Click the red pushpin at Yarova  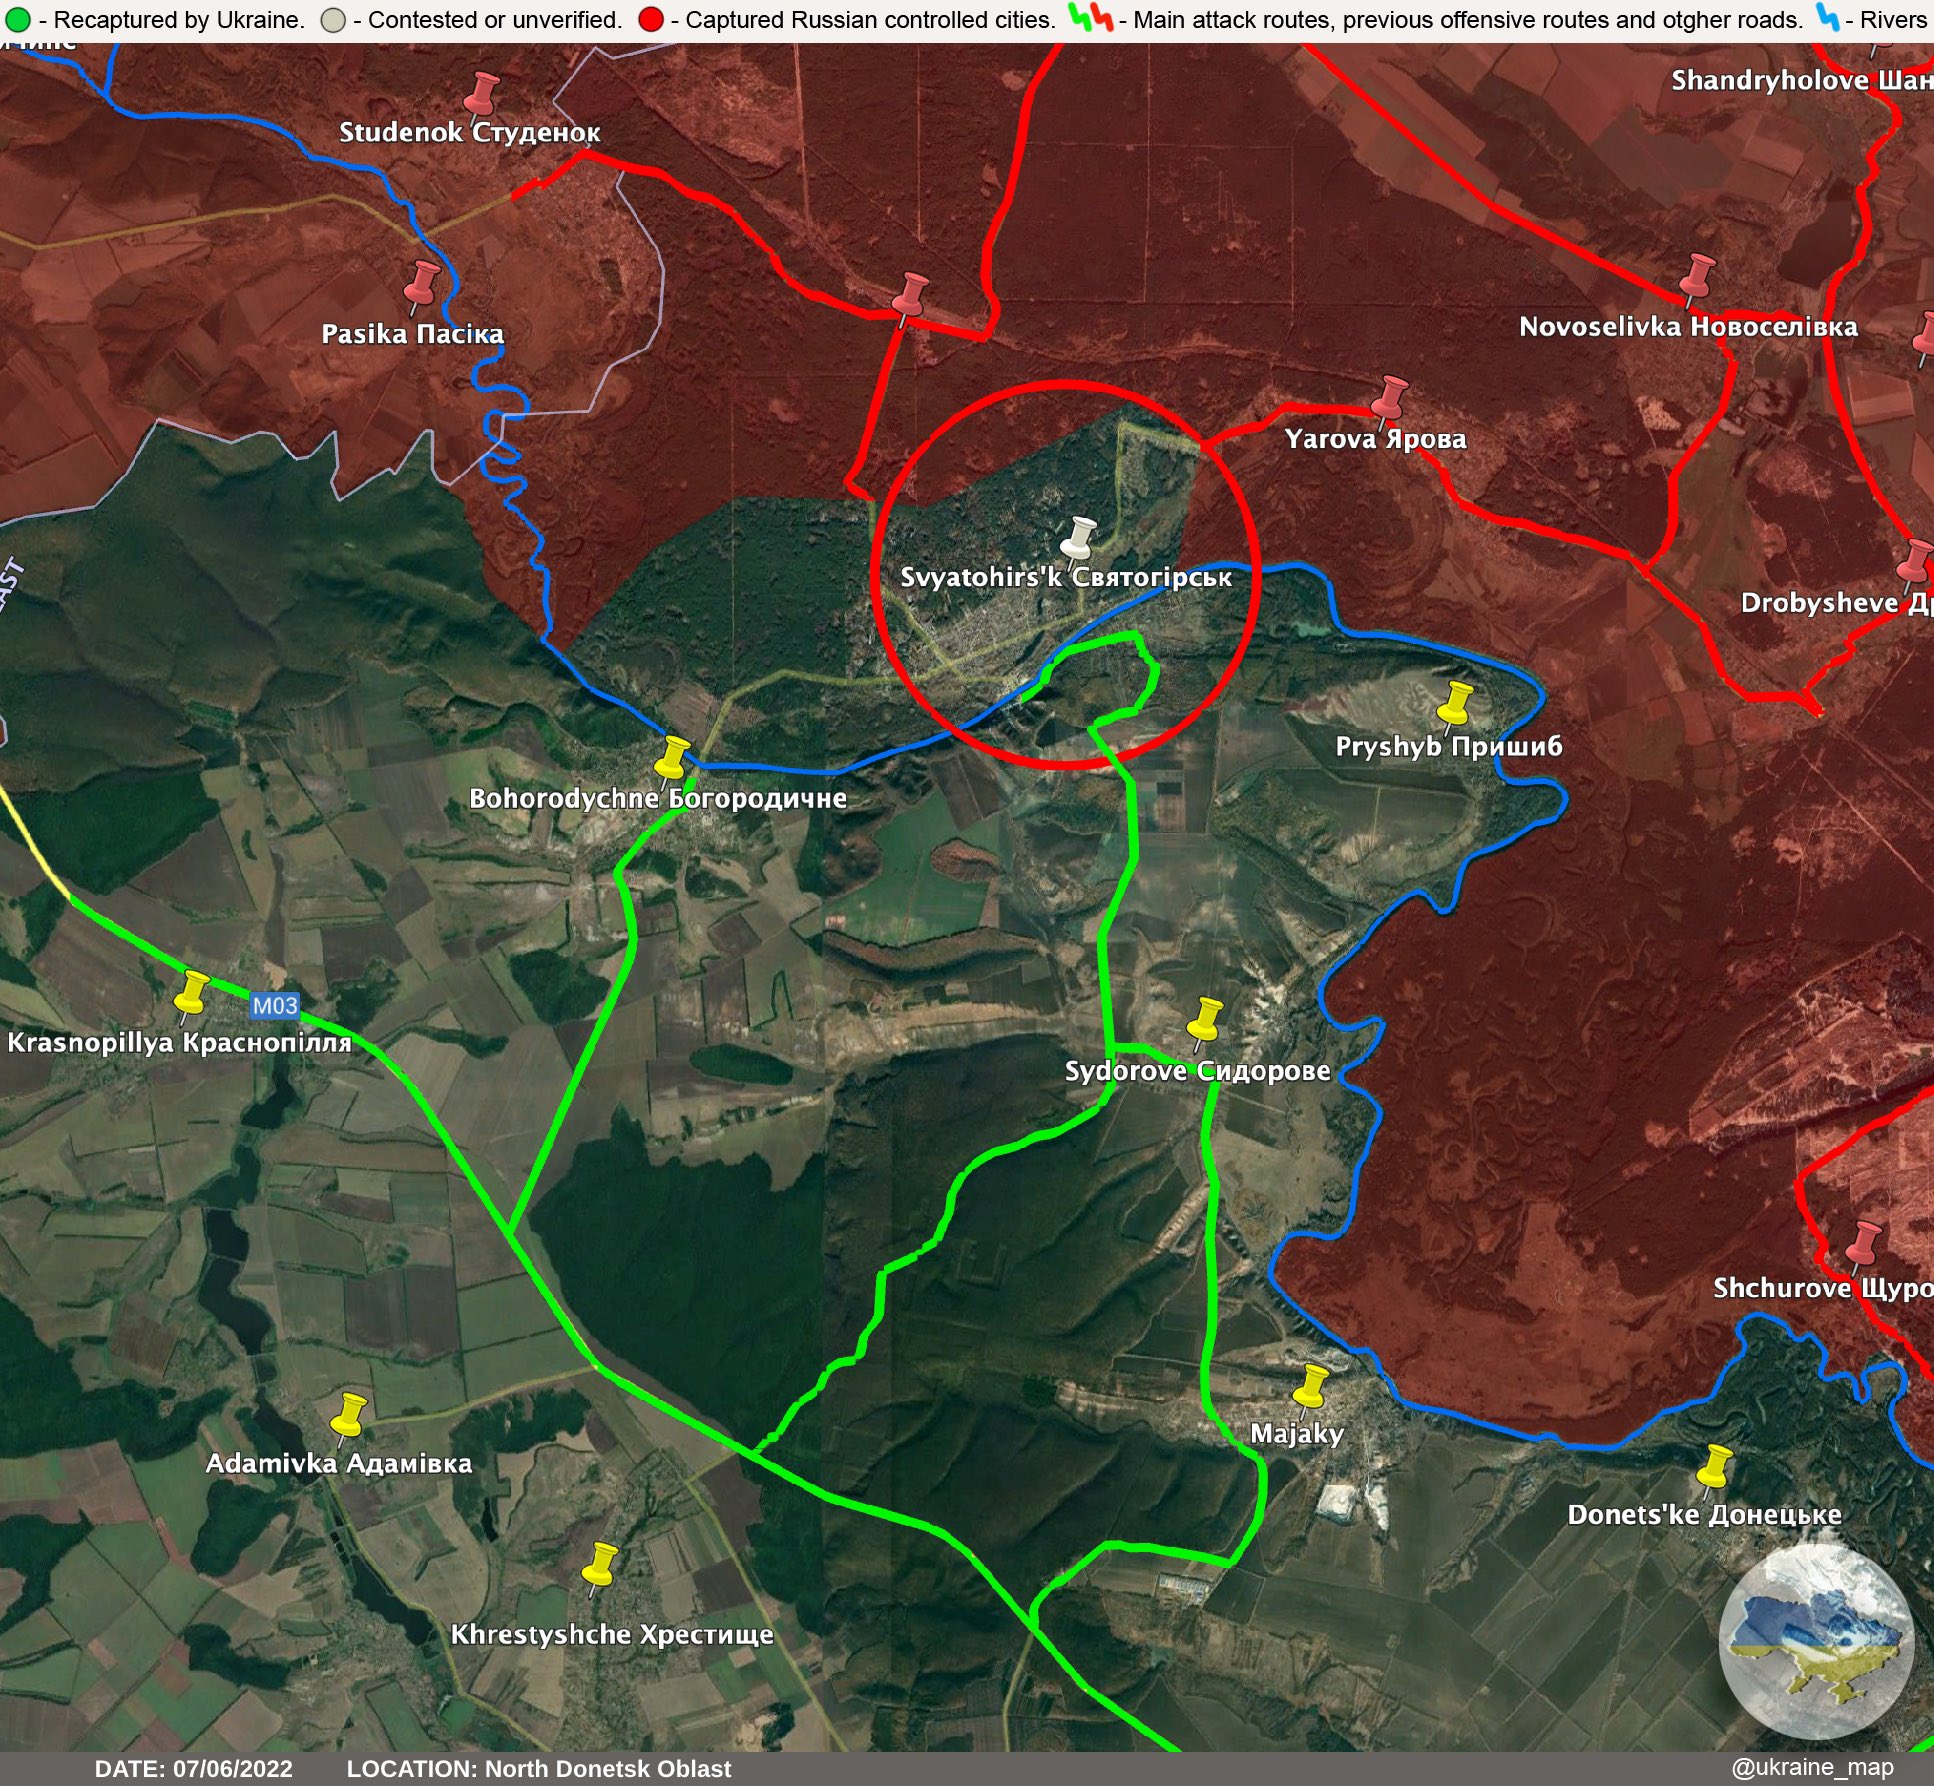(x=1389, y=397)
